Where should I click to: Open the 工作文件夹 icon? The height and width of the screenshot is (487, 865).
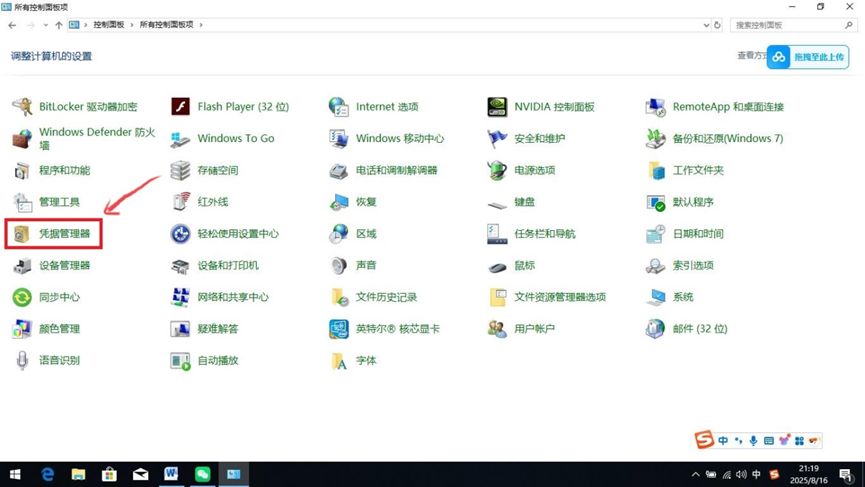(x=655, y=170)
